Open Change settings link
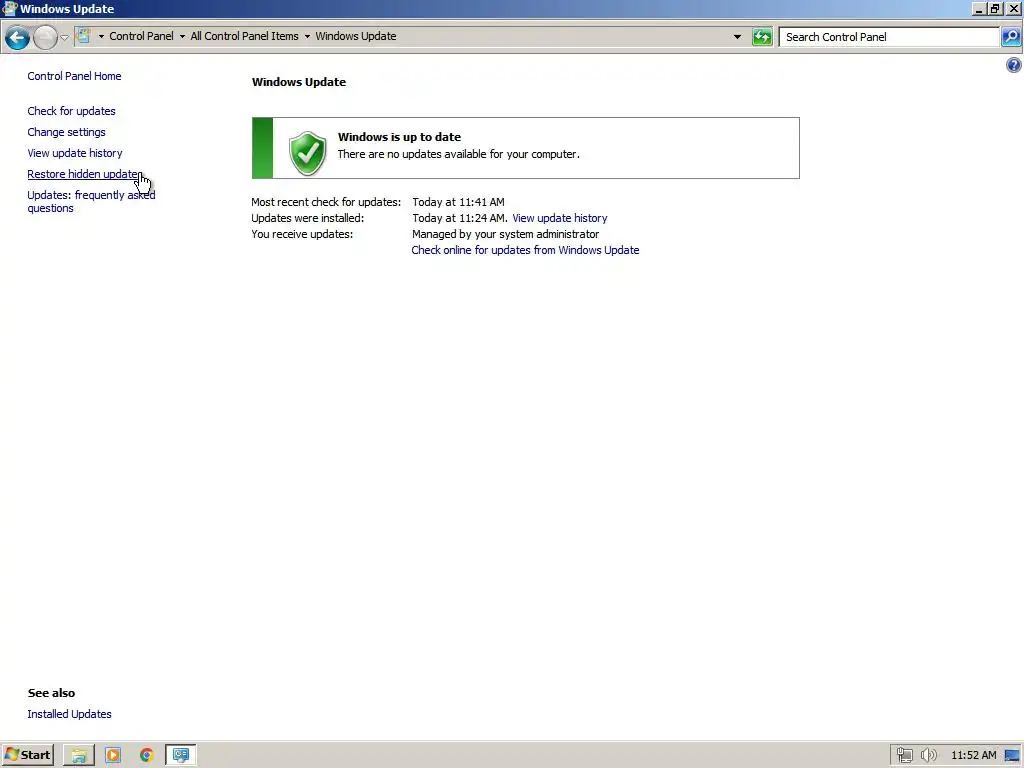The image size is (1024, 768). click(67, 132)
